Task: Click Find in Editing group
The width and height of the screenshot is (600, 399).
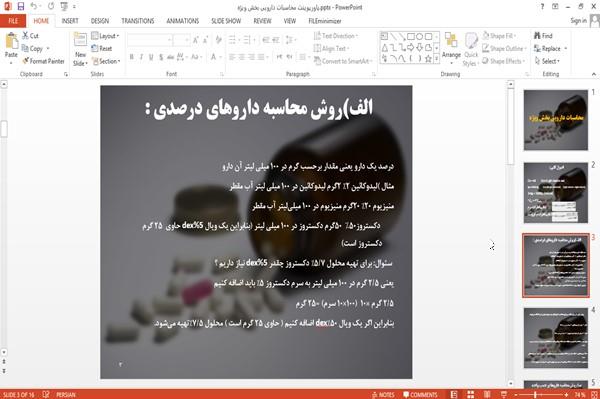Action: (x=543, y=36)
